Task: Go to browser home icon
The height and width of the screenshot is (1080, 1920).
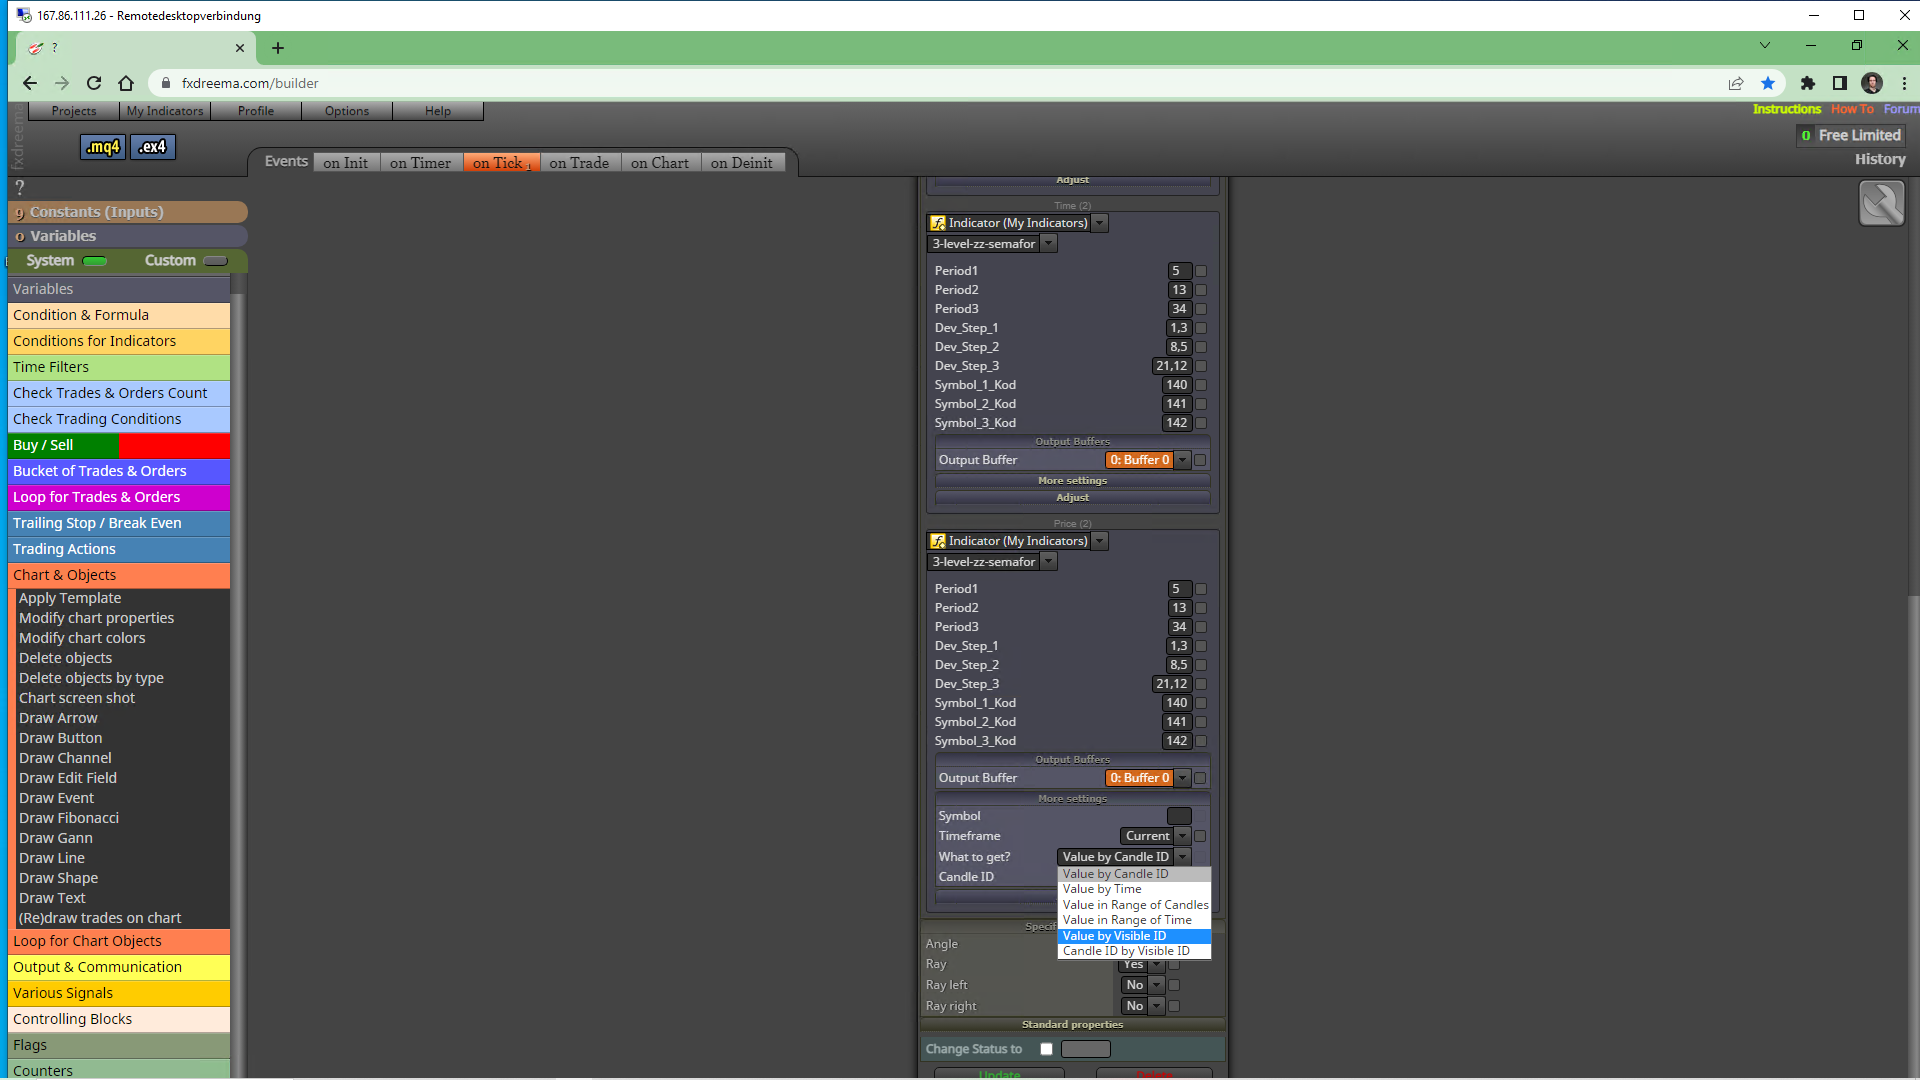Action: (x=126, y=83)
